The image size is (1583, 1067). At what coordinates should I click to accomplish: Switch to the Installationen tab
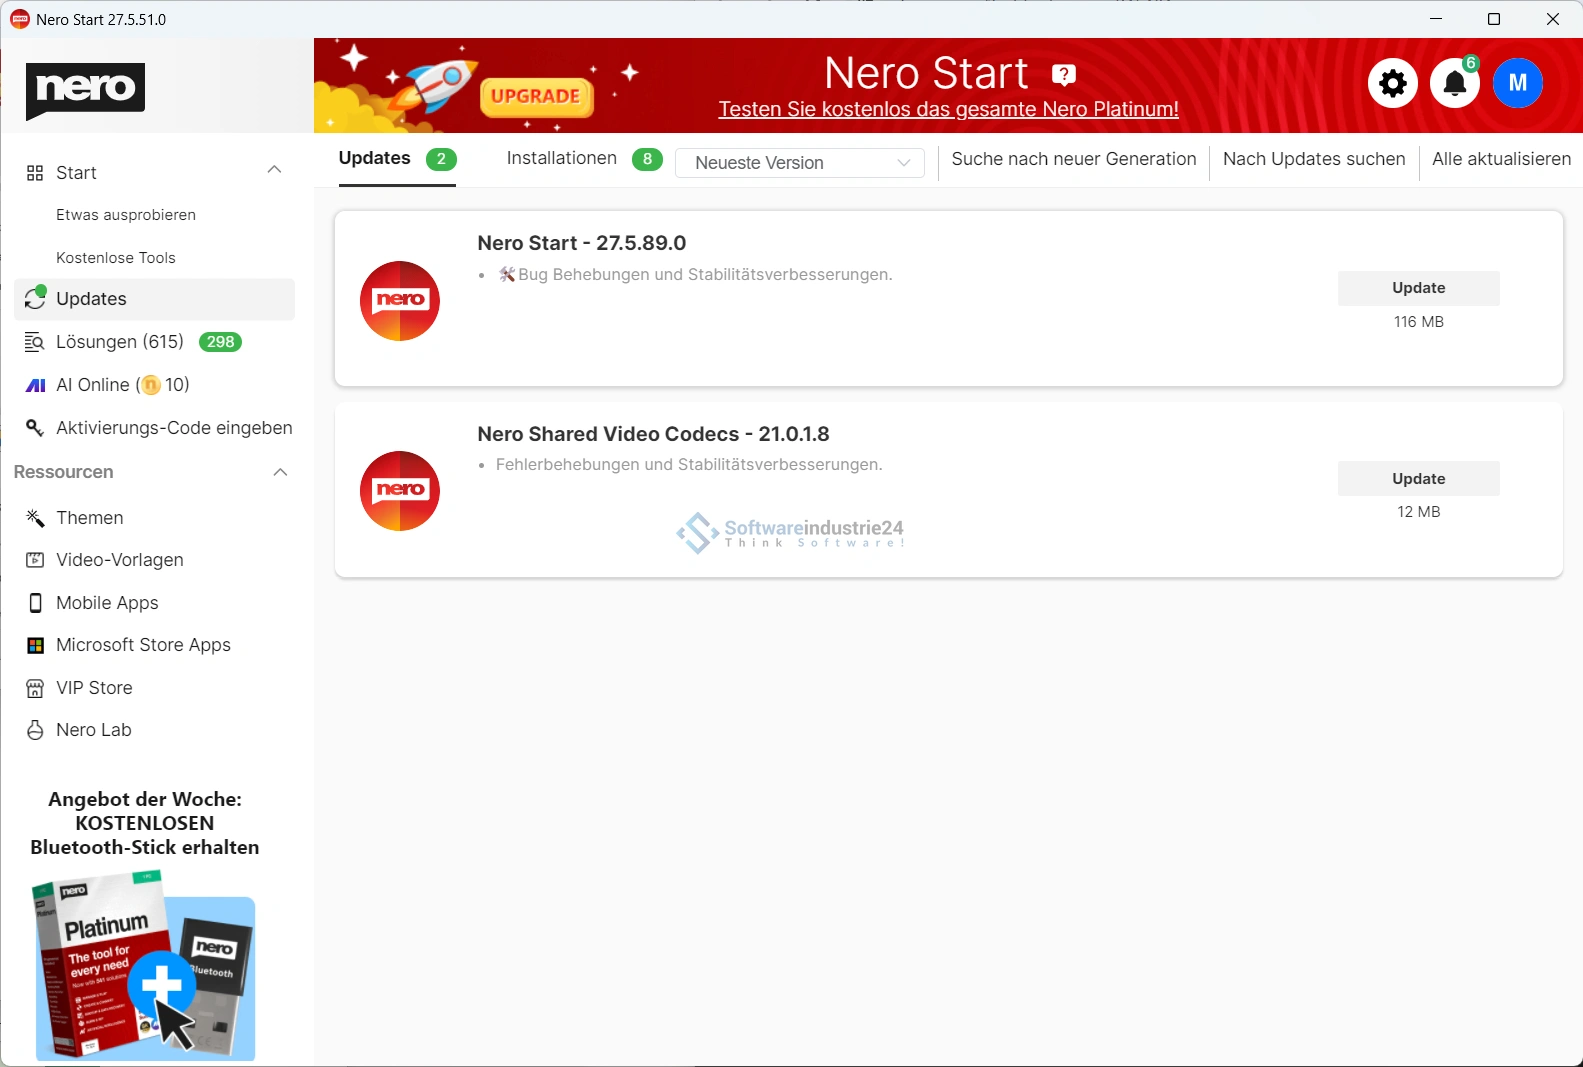click(x=562, y=159)
